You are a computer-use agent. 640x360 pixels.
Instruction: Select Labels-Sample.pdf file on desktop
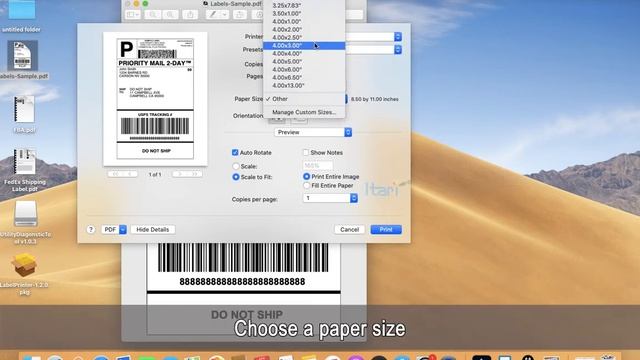[x=22, y=56]
